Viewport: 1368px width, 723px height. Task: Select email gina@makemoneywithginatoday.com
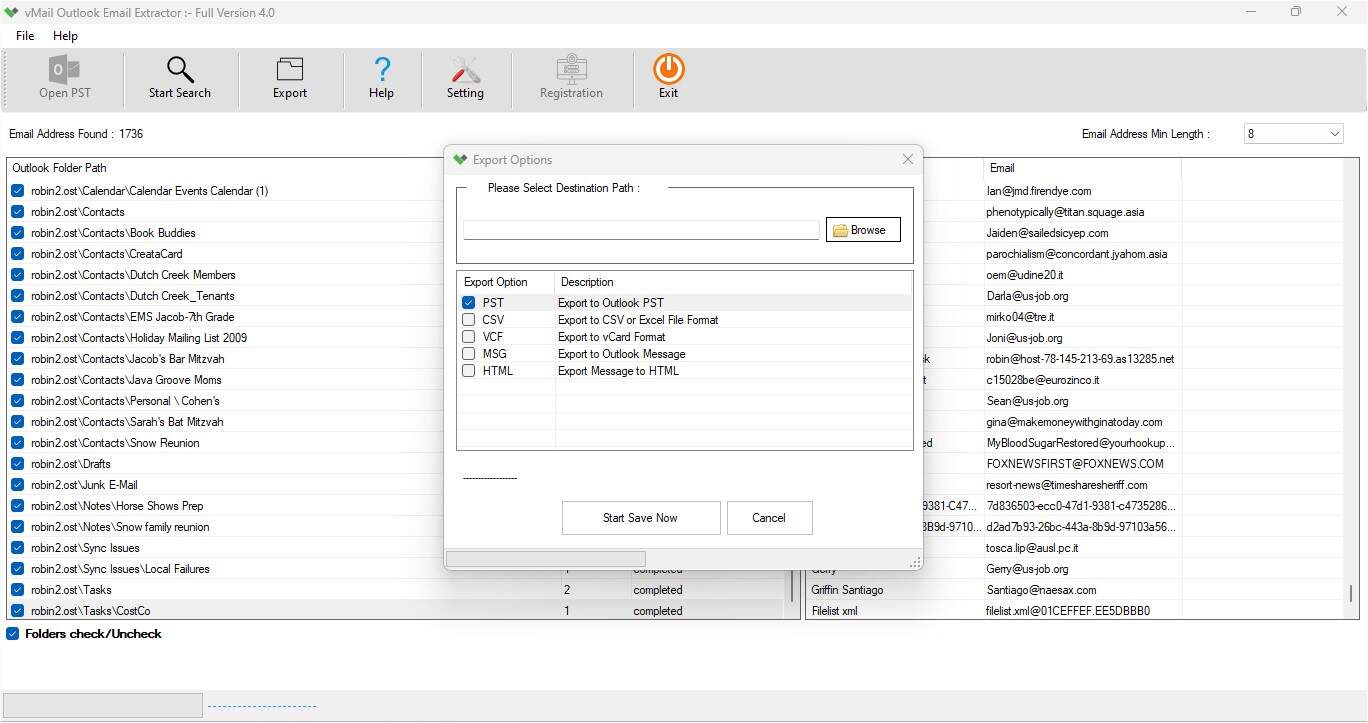tap(1074, 422)
